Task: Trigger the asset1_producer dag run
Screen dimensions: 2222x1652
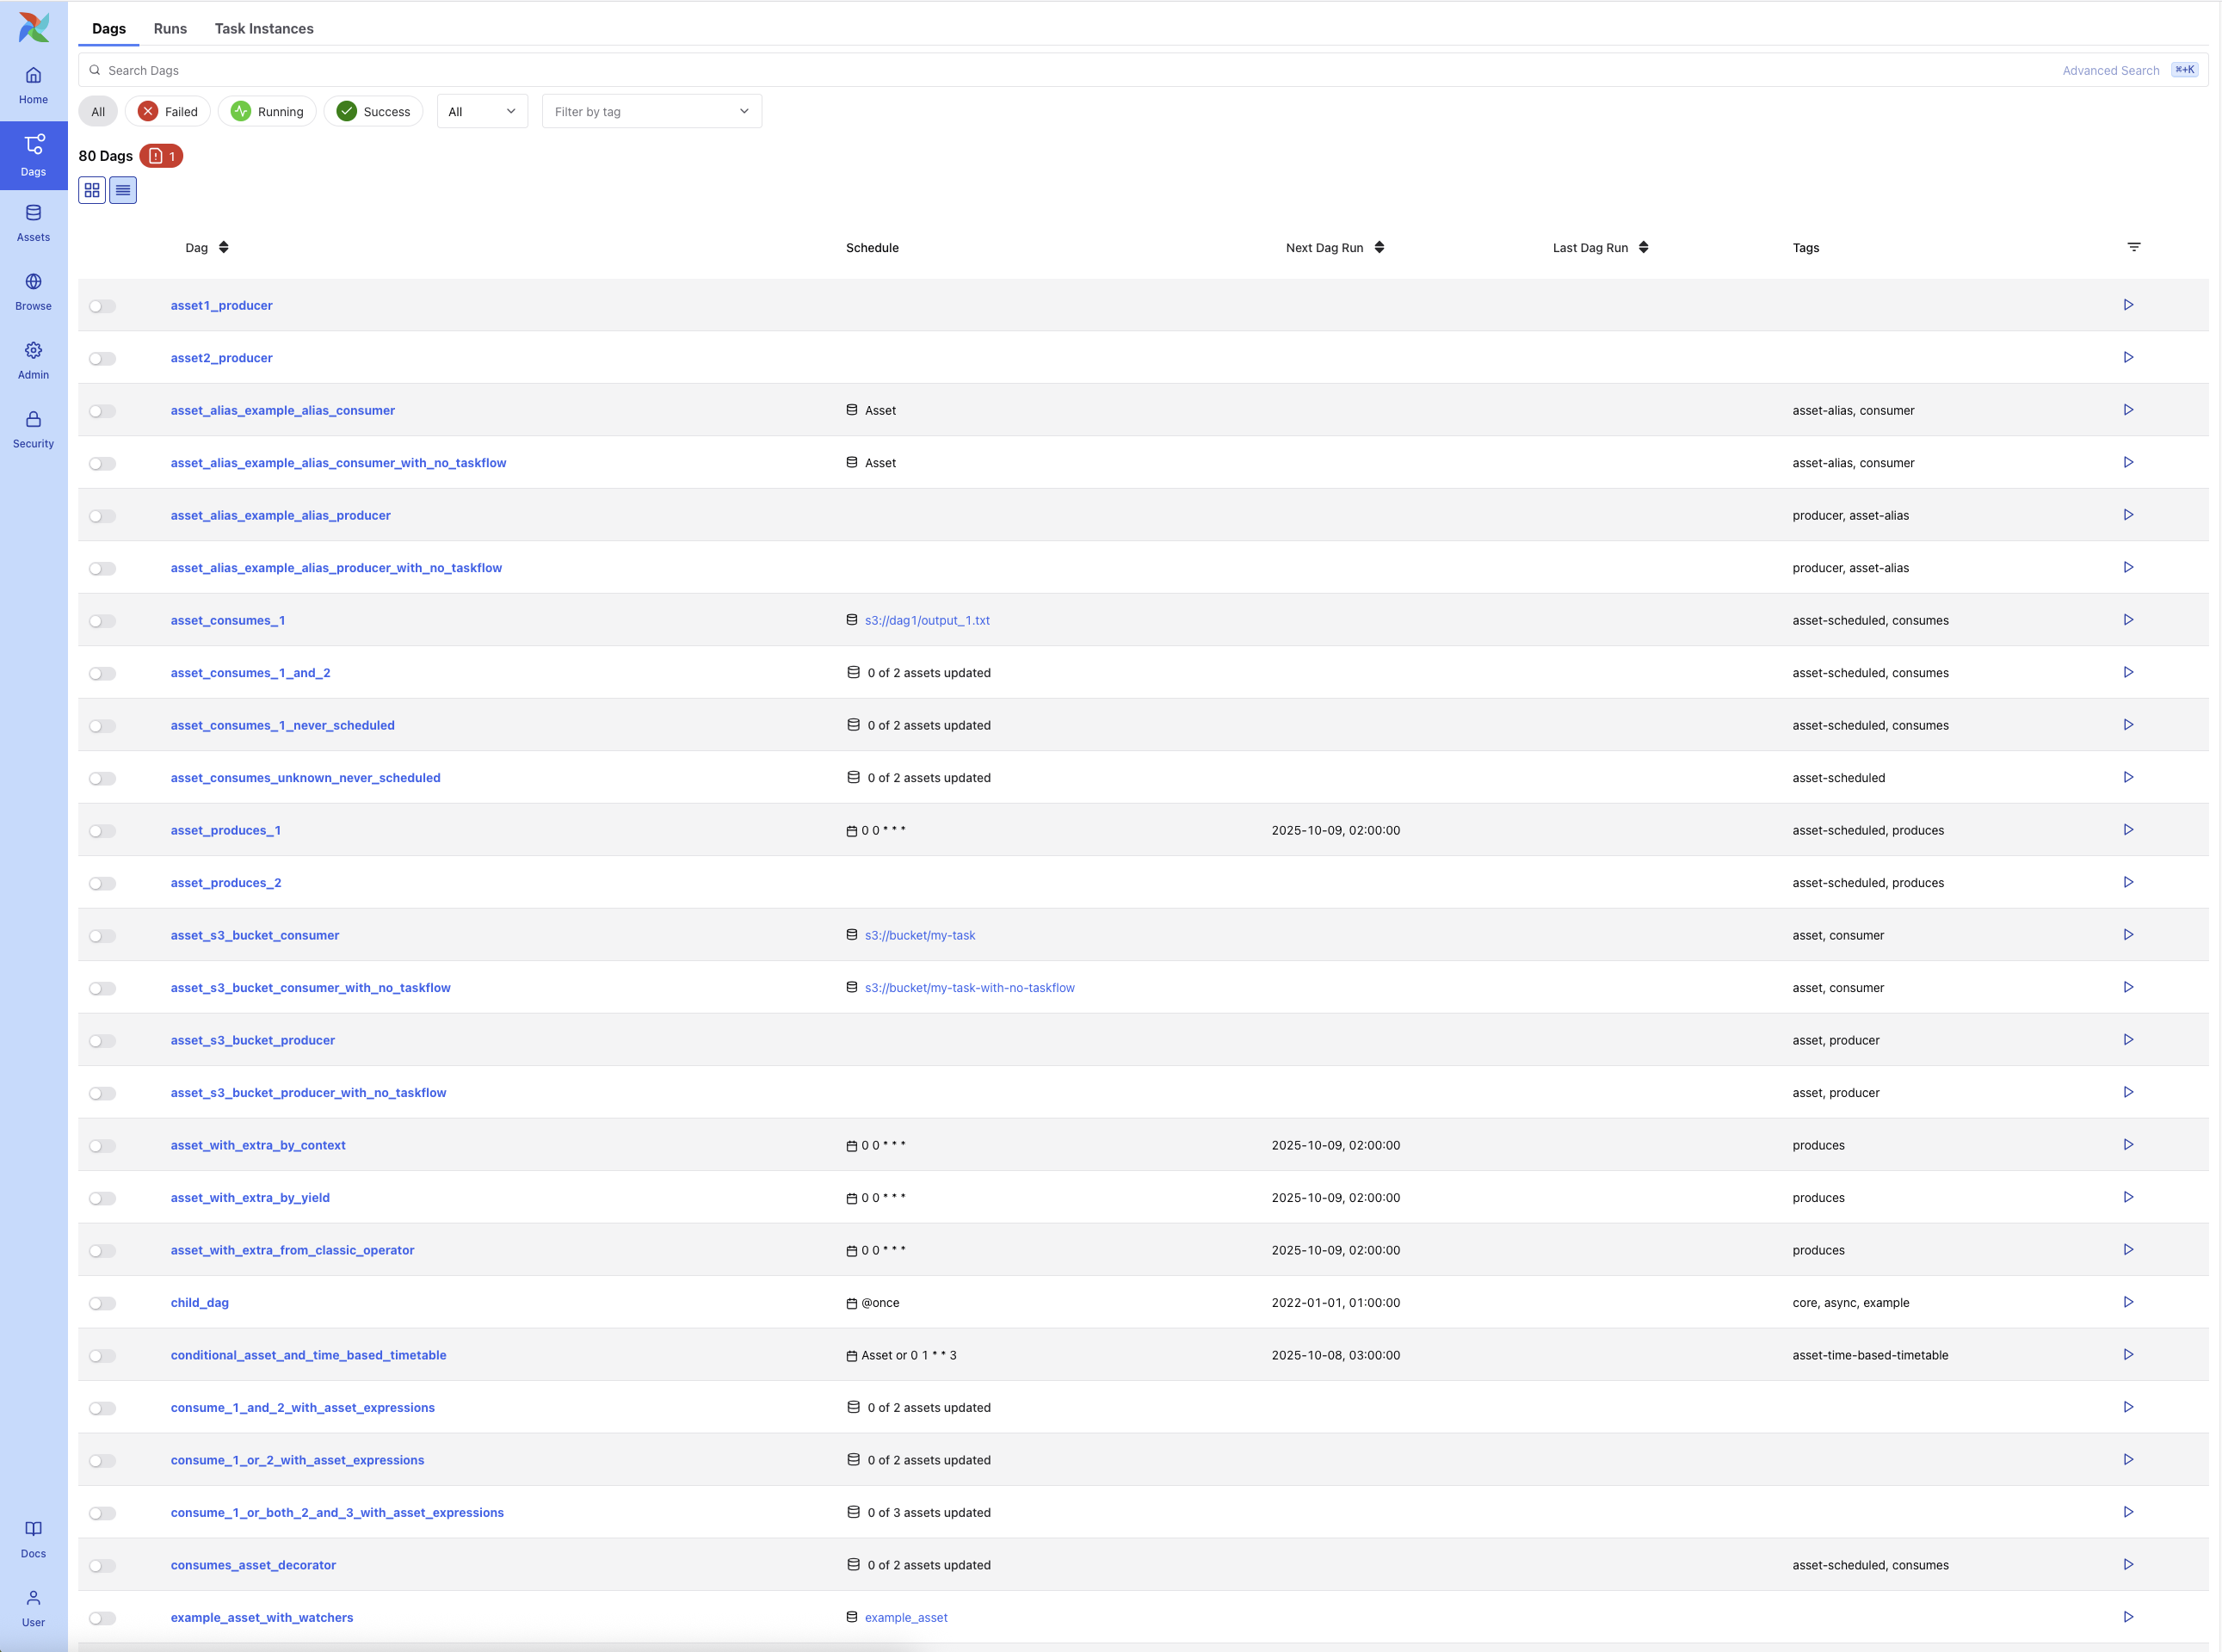Action: (x=2128, y=305)
